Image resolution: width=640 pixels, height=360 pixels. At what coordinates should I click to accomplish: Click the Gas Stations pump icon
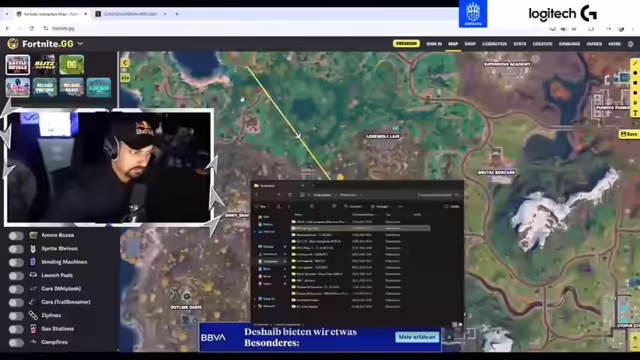(x=33, y=329)
